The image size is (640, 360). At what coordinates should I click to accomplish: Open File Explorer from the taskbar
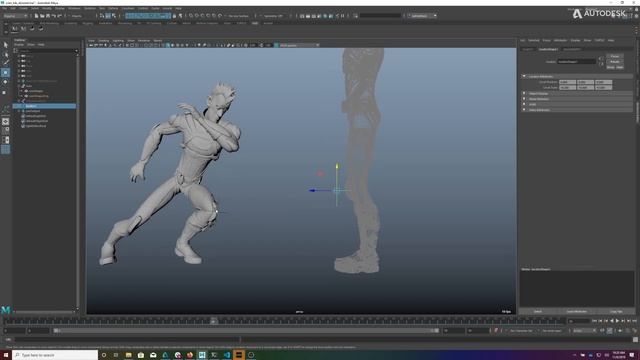tap(129, 355)
